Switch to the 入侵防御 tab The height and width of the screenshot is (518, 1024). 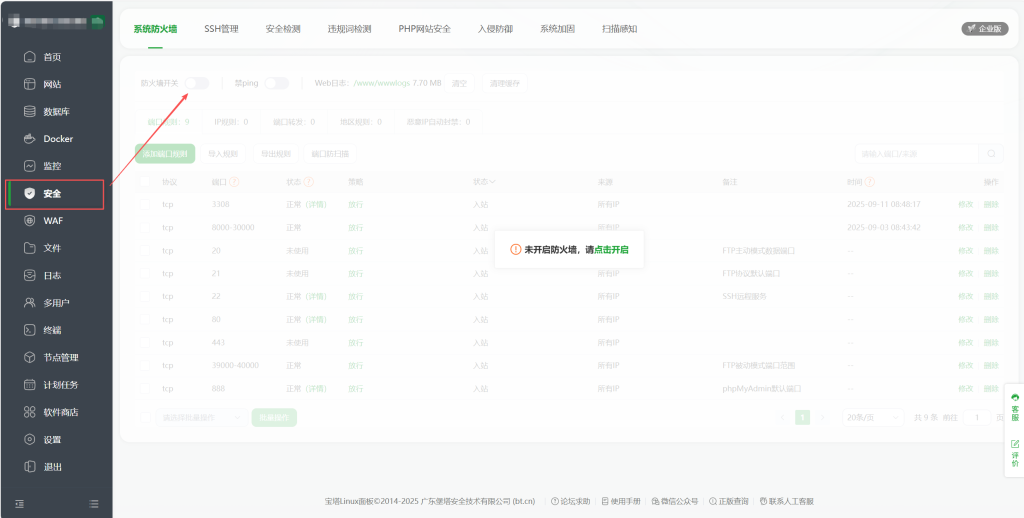coord(495,29)
